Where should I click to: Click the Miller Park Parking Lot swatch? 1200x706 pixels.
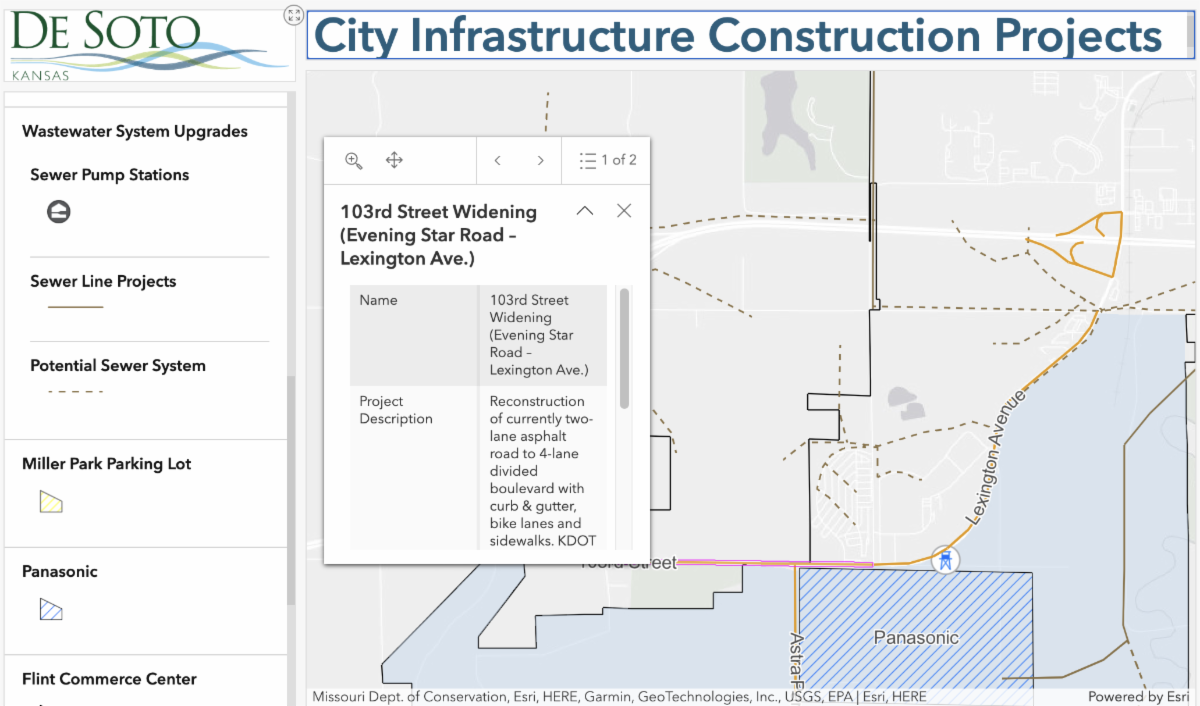point(50,502)
